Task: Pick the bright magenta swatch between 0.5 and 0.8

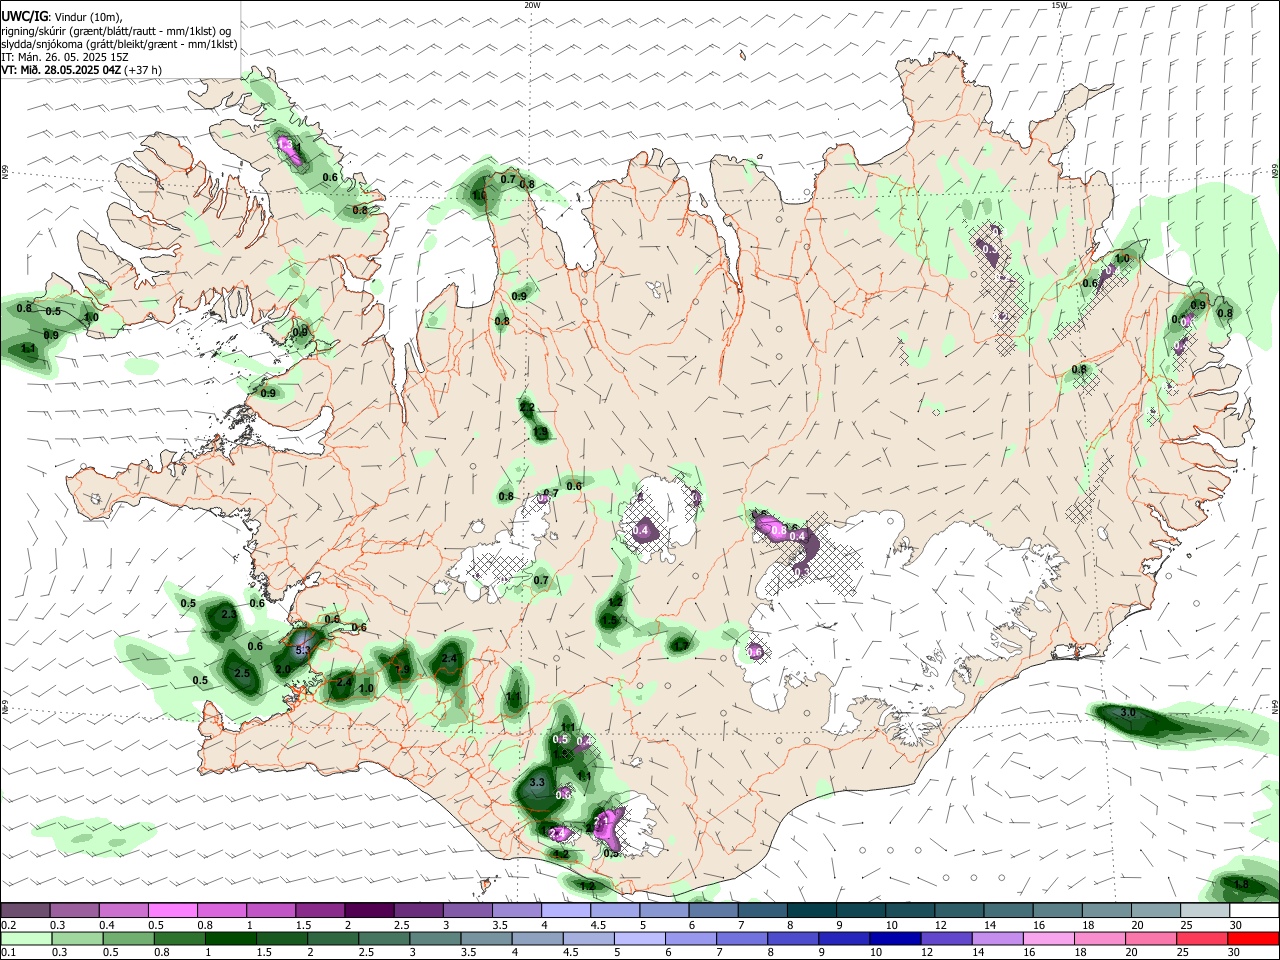Action: [172, 910]
